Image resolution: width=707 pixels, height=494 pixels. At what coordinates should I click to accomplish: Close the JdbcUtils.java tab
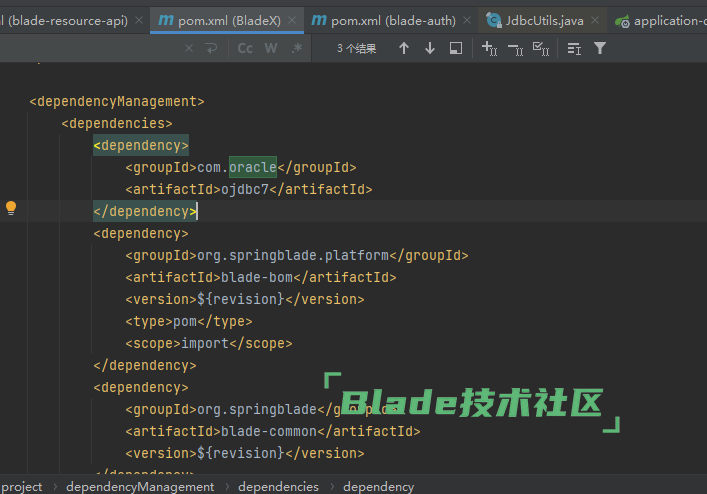[x=595, y=20]
